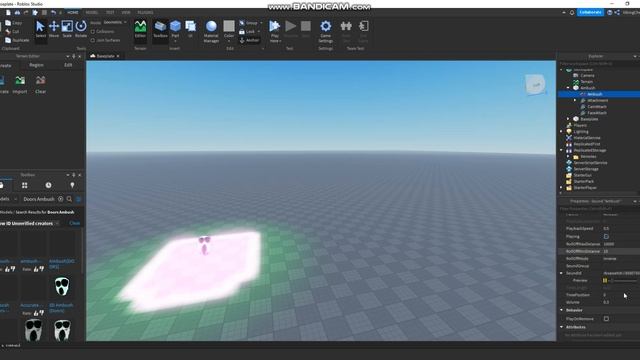Open the Edit tab in Terrain Editor
Image resolution: width=640 pixels, height=360 pixels.
coord(68,65)
